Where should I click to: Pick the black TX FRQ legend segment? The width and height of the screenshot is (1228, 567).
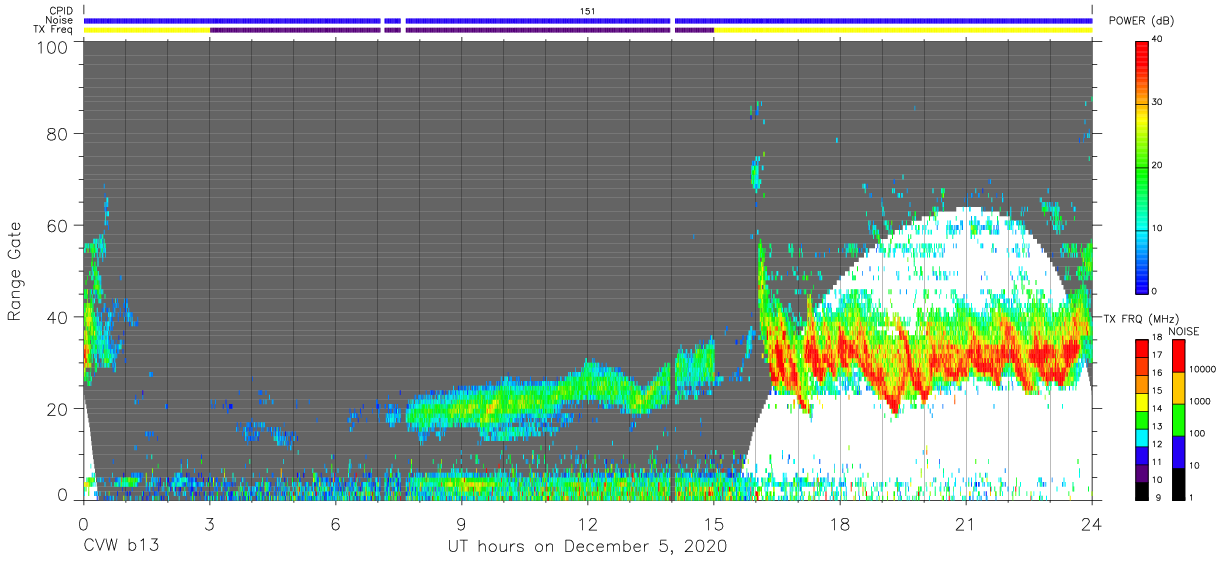[1143, 489]
